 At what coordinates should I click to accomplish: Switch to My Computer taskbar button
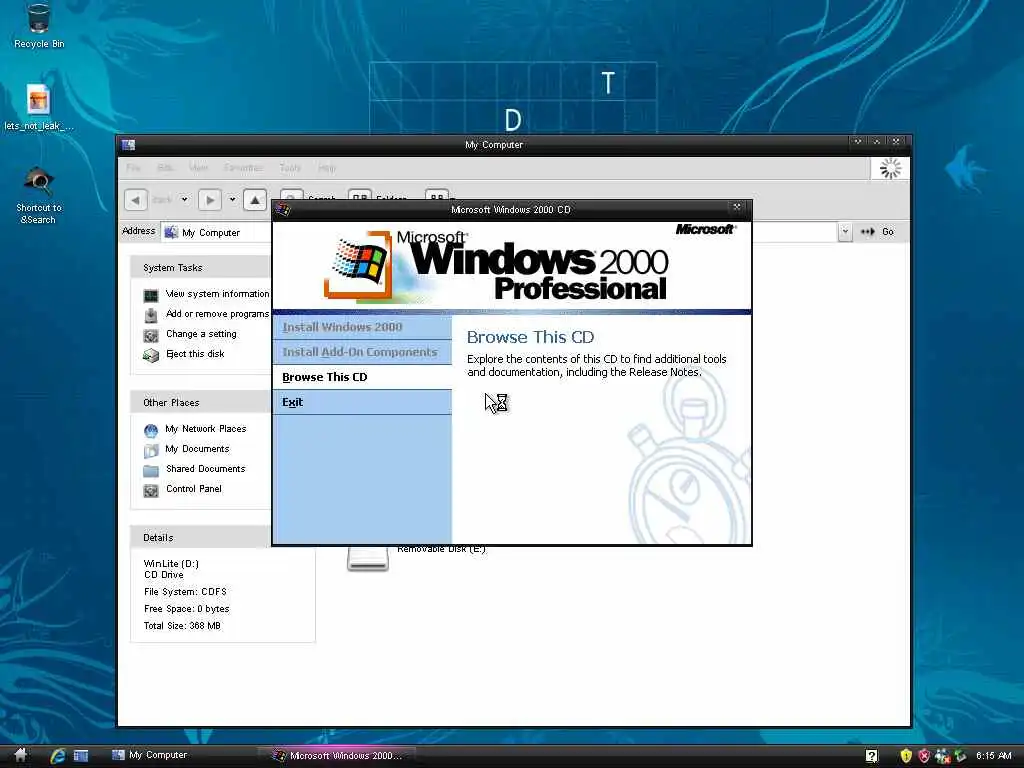[x=178, y=756]
